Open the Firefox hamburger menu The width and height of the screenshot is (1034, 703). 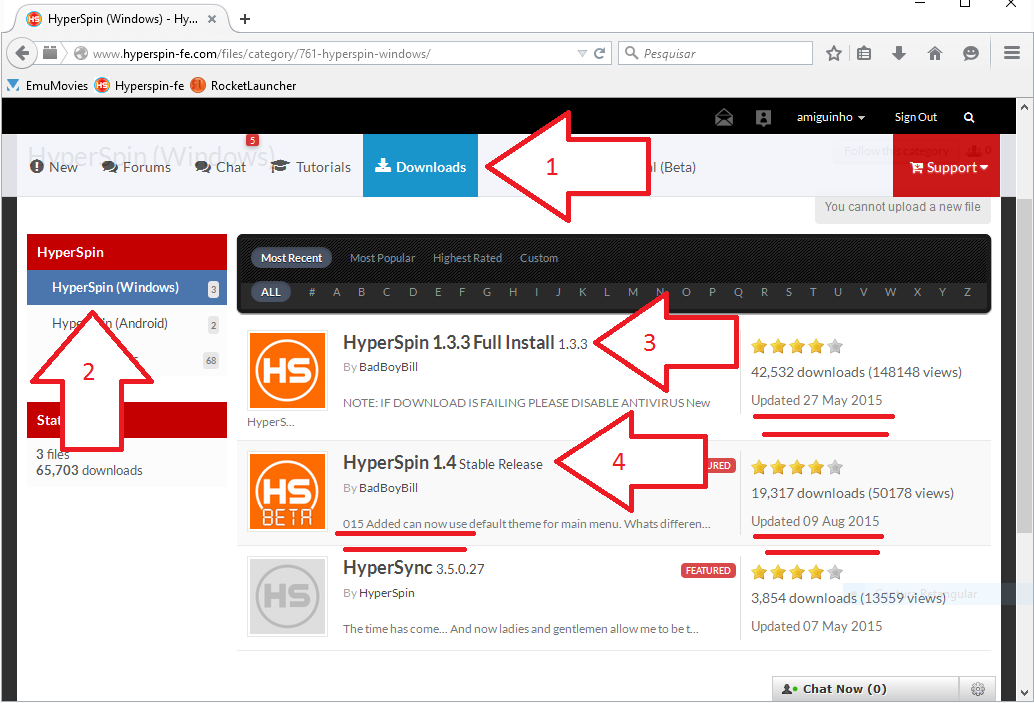(x=1012, y=53)
